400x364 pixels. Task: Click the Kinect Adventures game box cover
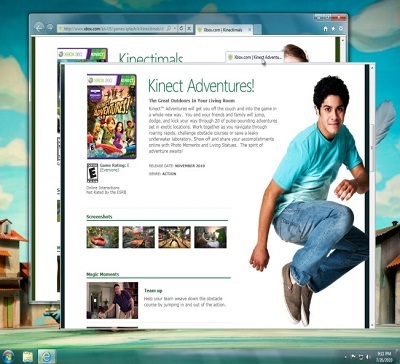tap(112, 116)
